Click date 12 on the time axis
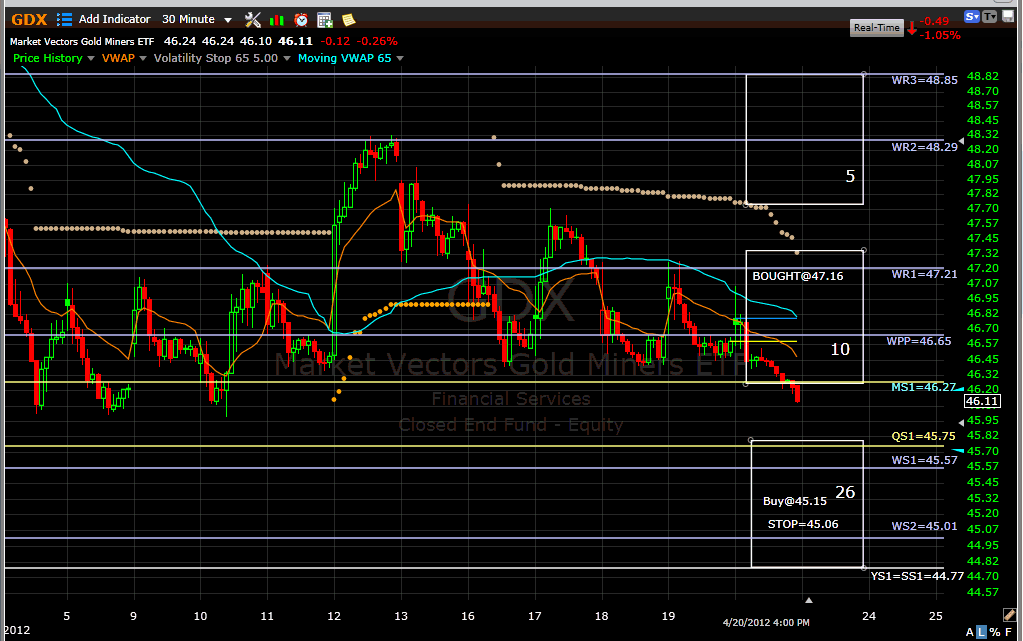The width and height of the screenshot is (1023, 641). coord(334,616)
